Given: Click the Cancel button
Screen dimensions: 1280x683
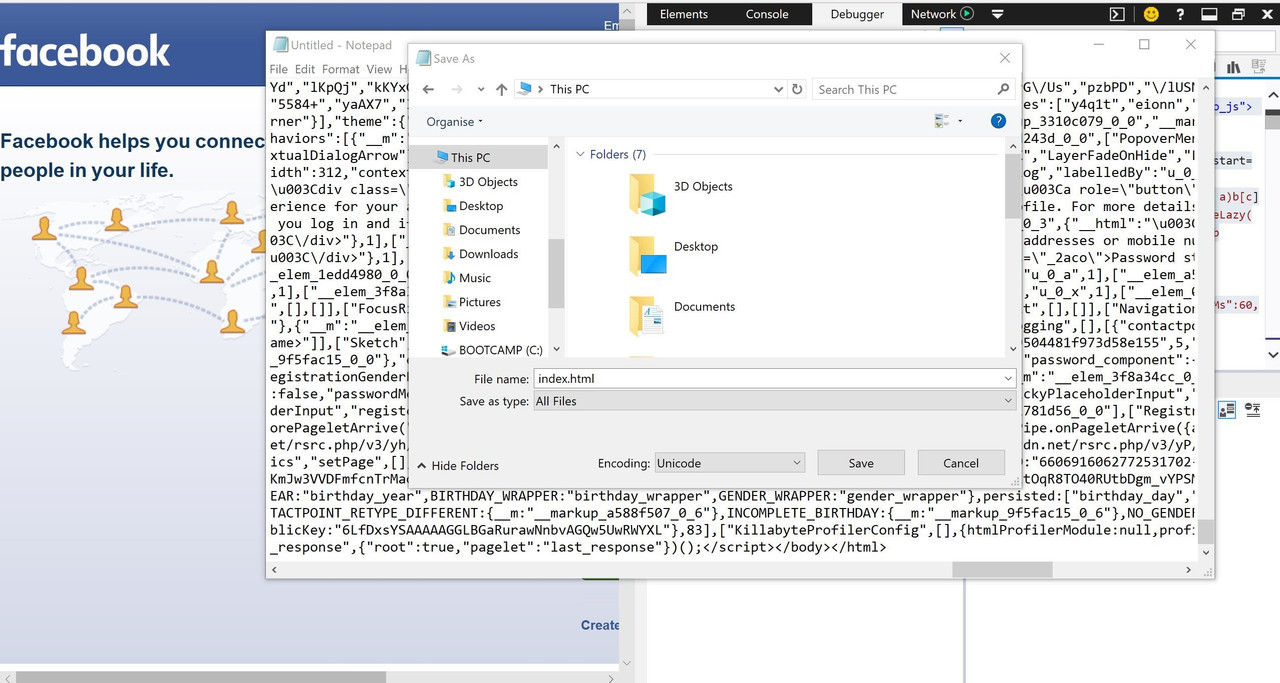Looking at the screenshot, I should click(x=961, y=463).
